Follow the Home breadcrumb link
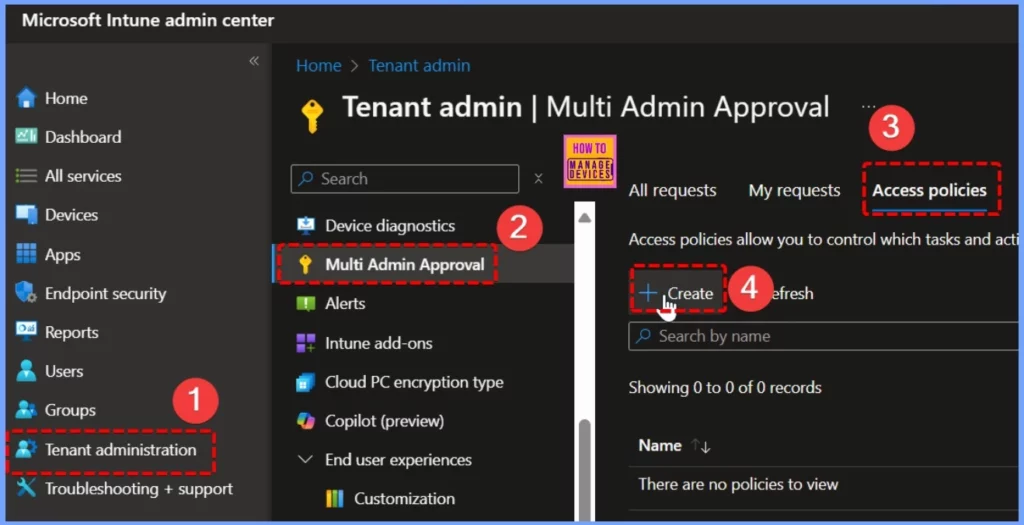This screenshot has height=525, width=1024. tap(318, 66)
